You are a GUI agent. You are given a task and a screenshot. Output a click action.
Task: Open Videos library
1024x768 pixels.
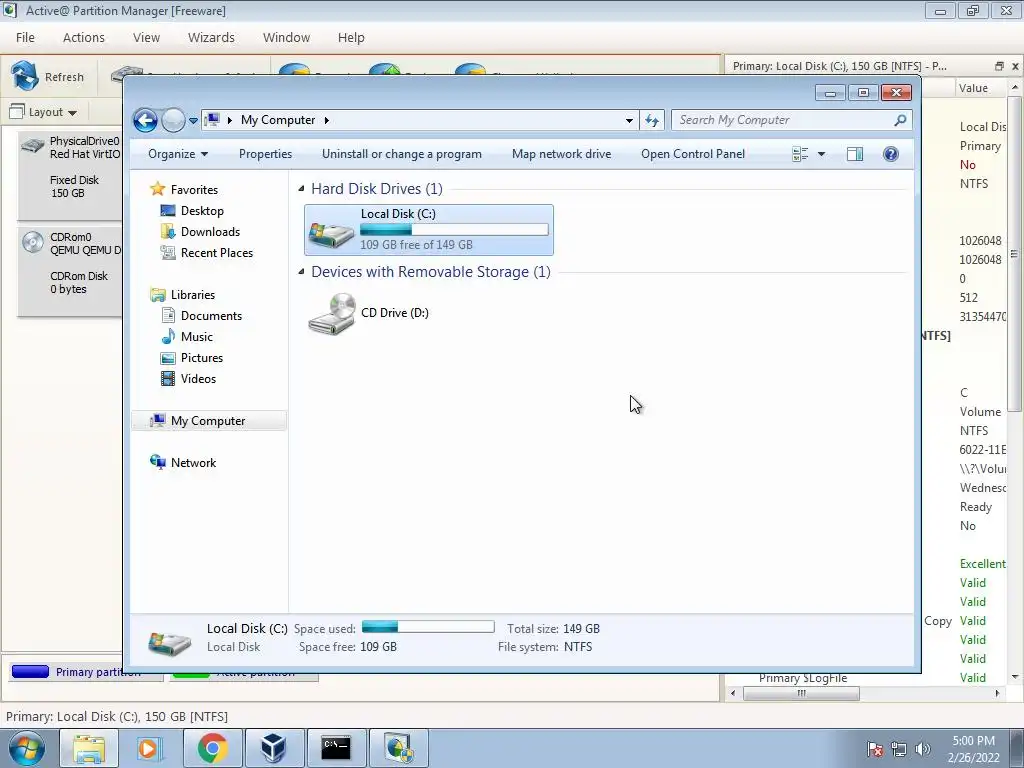point(198,379)
